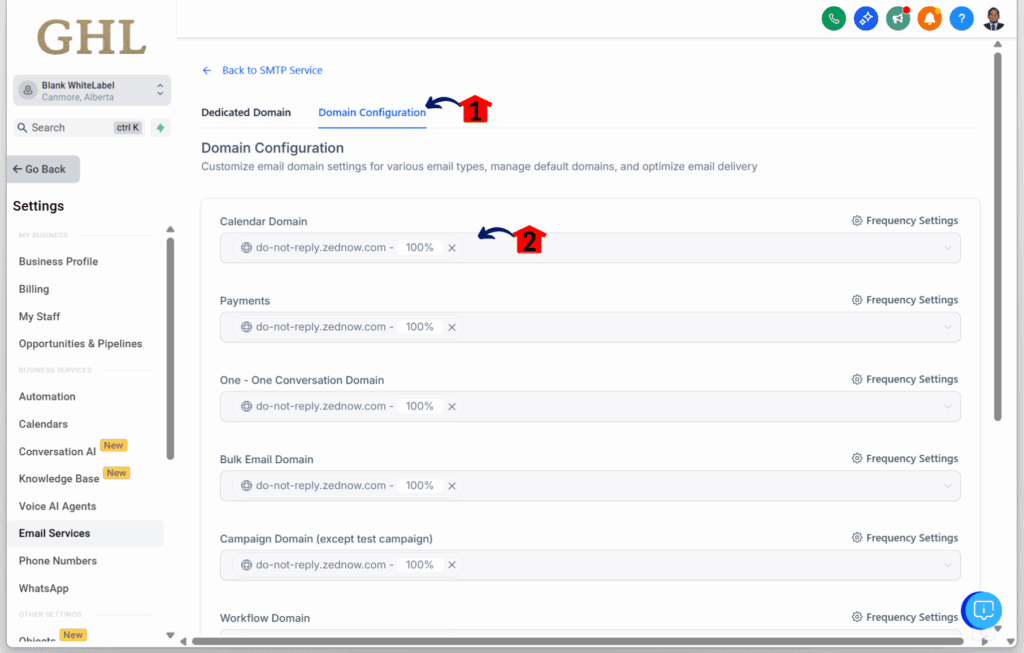Select the Domain Configuration tab

click(x=372, y=112)
